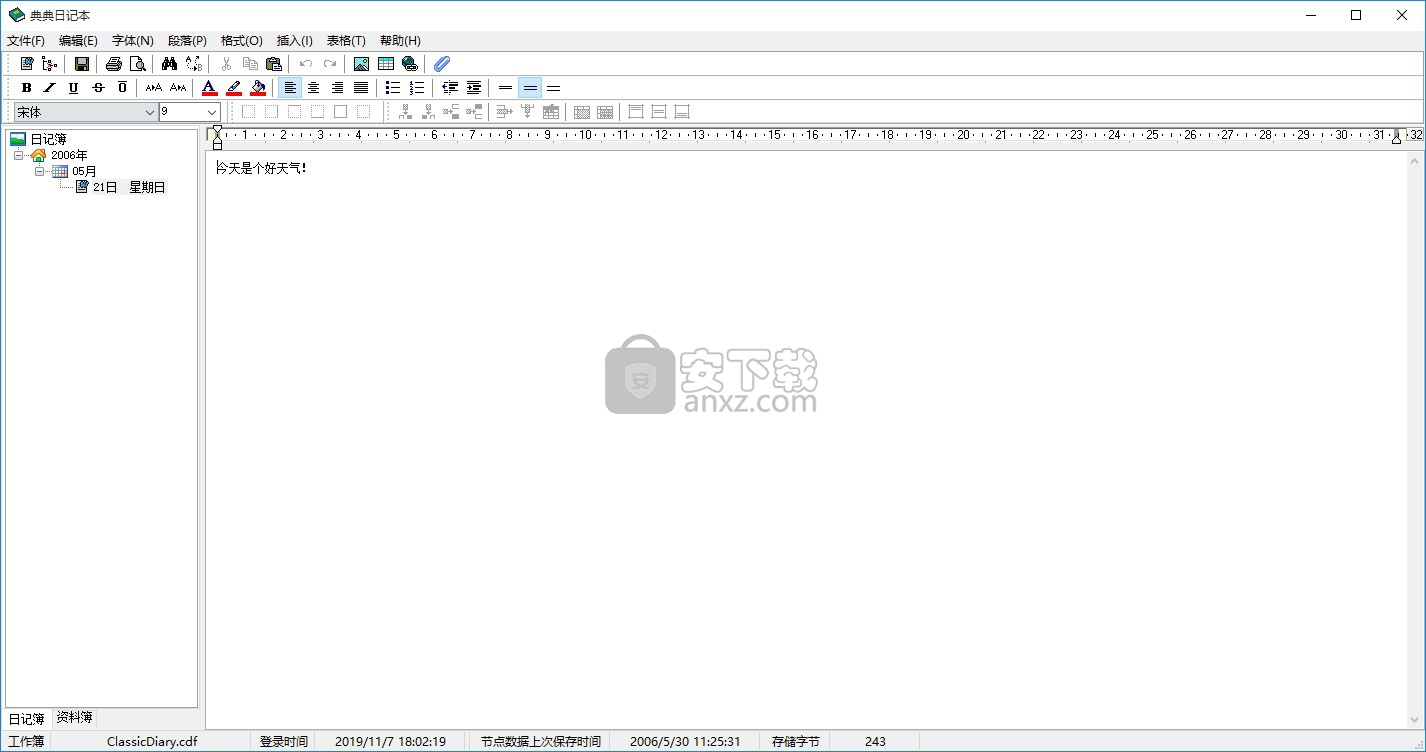Print the current diary entry
This screenshot has height=752, width=1426.
[114, 64]
